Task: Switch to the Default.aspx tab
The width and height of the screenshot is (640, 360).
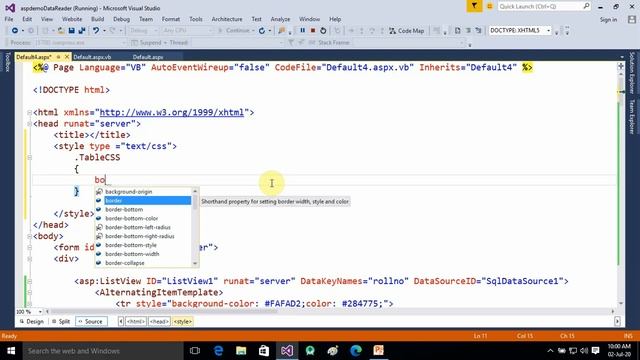Action: point(148,57)
